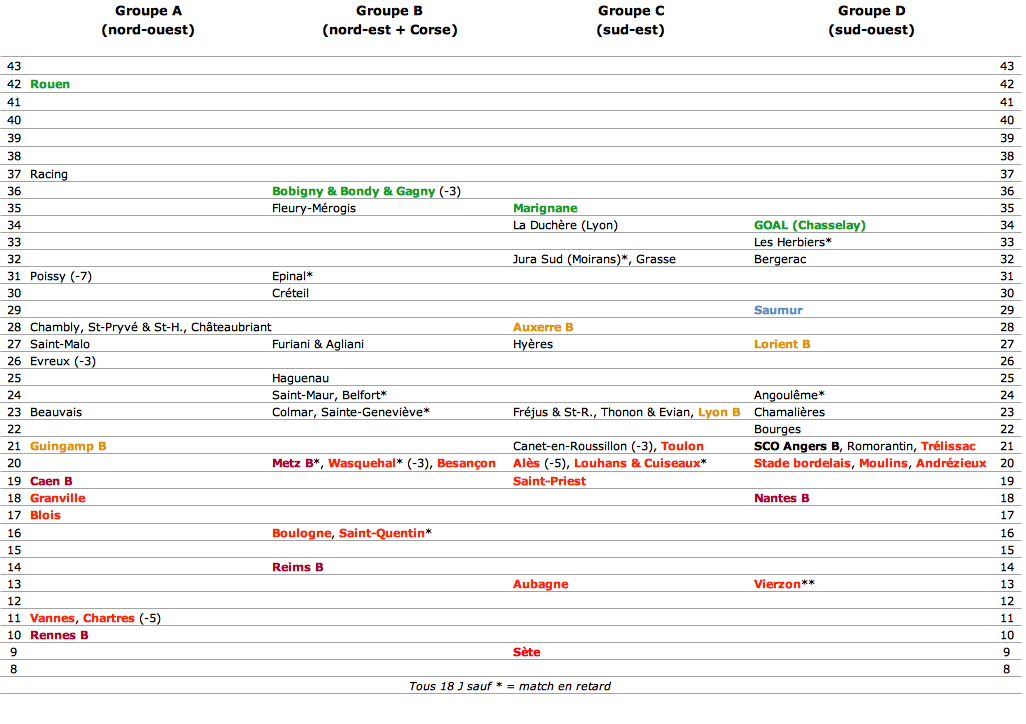
Task: Select La Duchère (Lyon) entry
Action: 565,225
